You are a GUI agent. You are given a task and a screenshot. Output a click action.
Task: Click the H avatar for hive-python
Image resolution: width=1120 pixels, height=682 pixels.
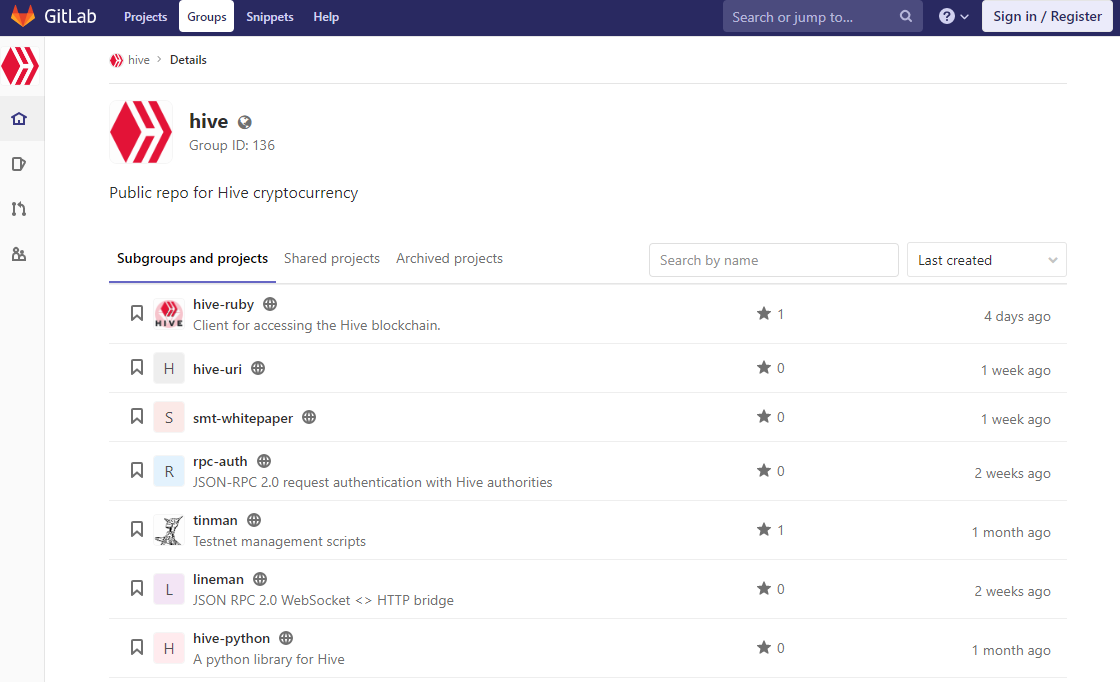click(x=169, y=648)
